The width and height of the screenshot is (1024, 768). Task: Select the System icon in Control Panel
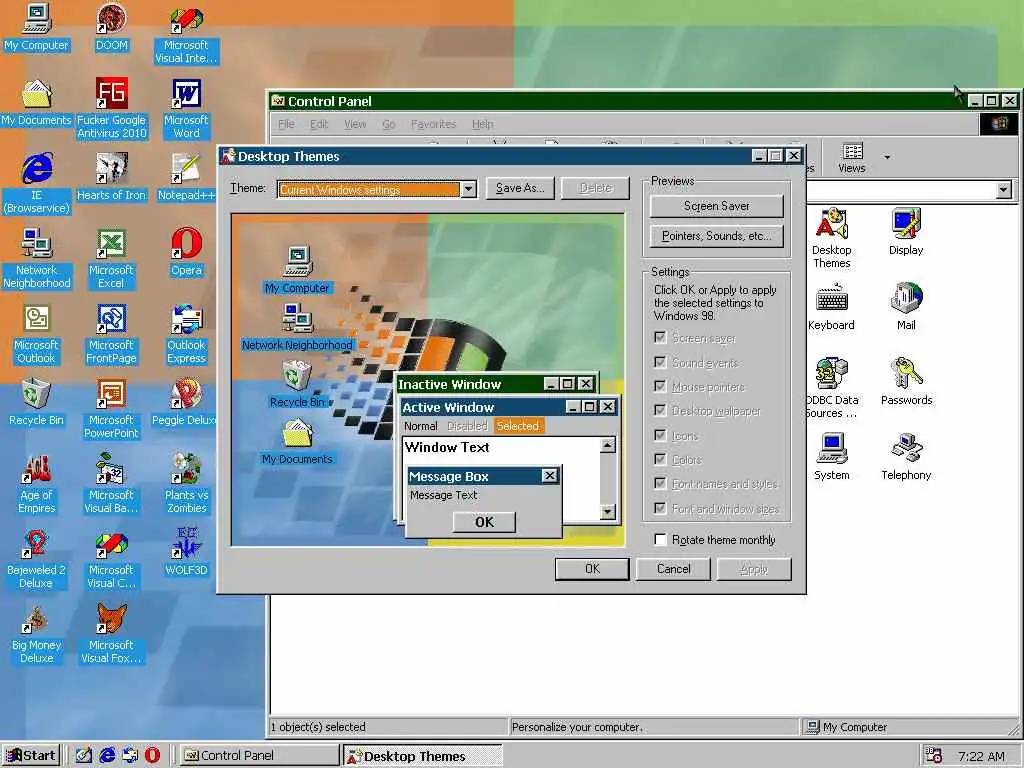[x=831, y=457]
